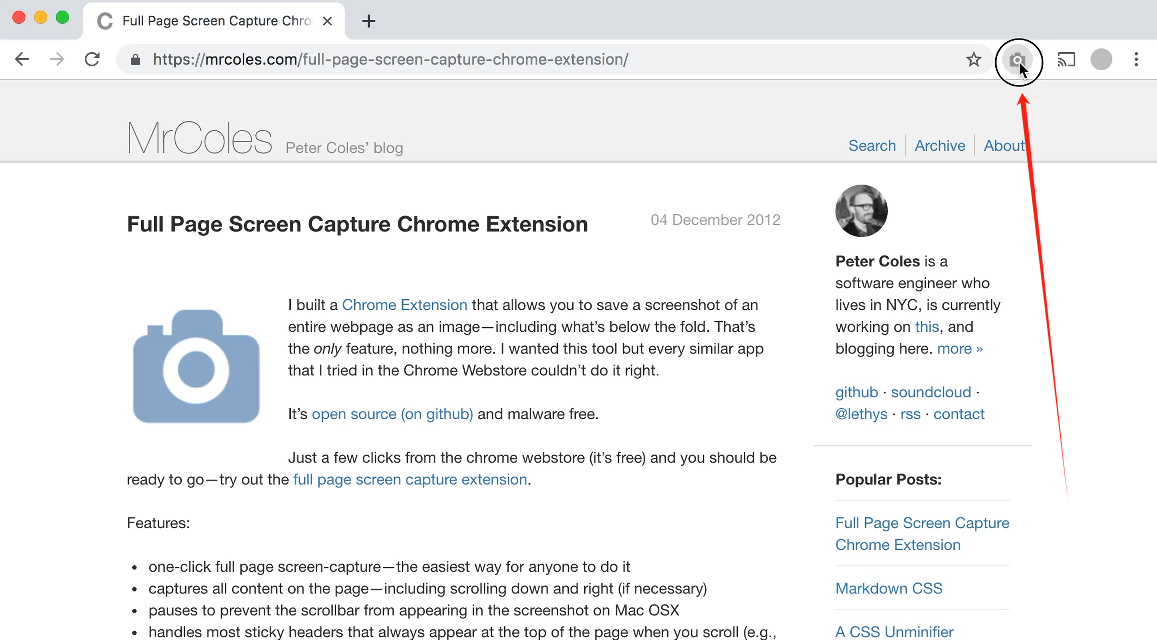Open the Markdown CSS popular post
Image resolution: width=1157 pixels, height=640 pixels.
[x=889, y=588]
